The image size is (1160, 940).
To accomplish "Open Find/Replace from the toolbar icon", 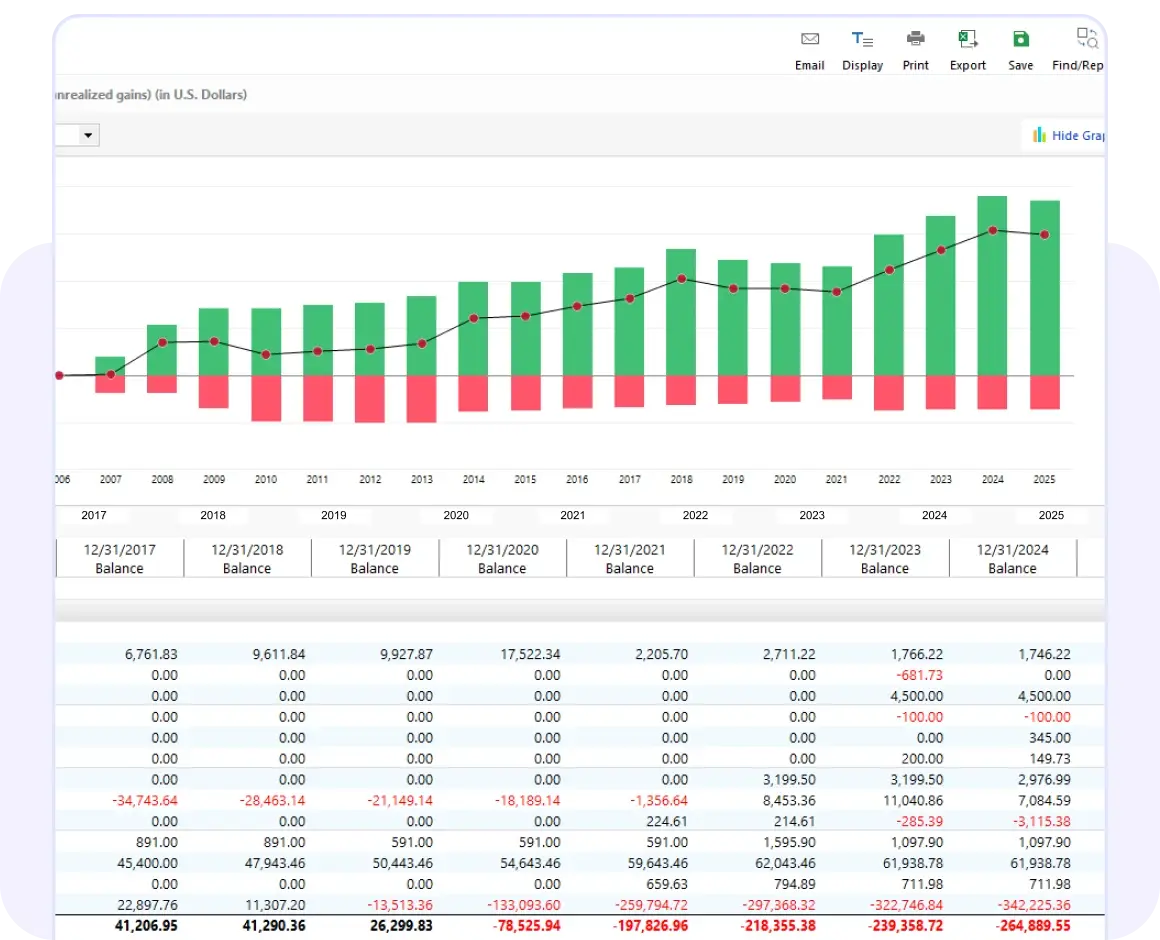I will tap(1086, 39).
